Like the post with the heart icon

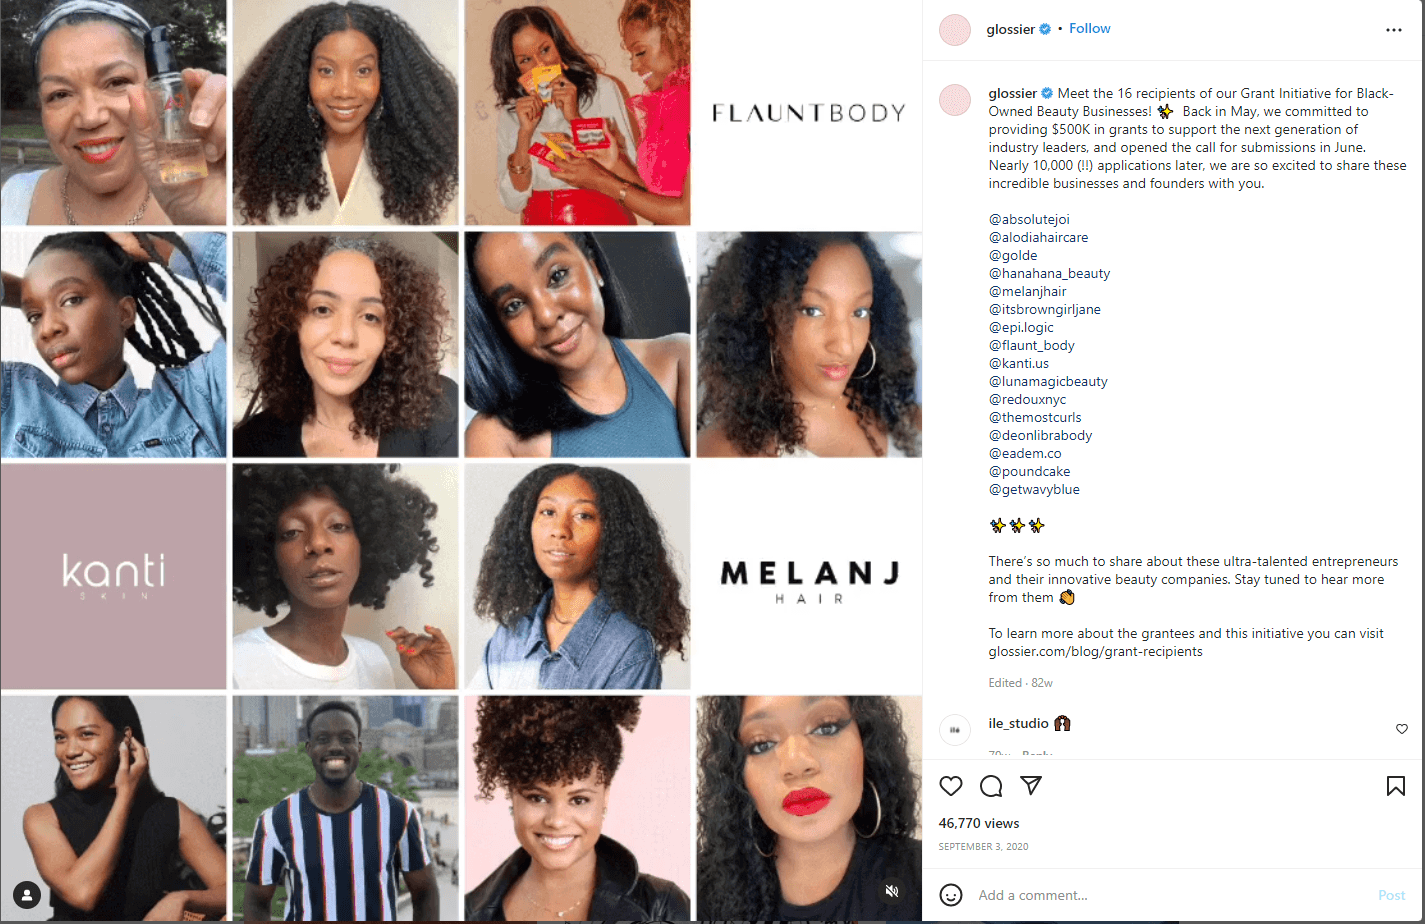click(951, 786)
